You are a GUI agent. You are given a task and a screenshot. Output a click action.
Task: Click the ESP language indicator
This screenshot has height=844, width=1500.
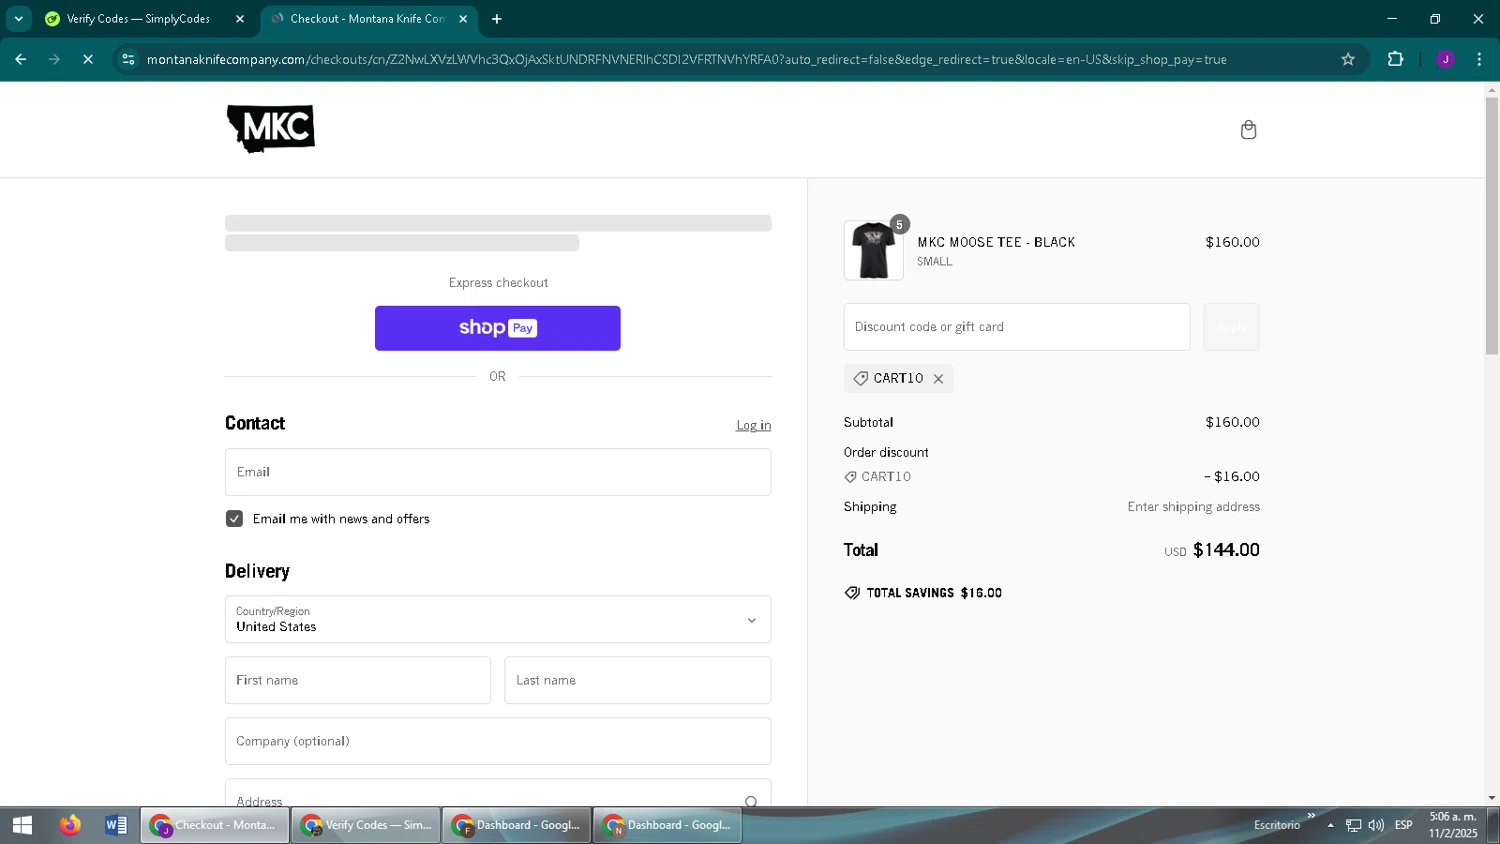(x=1404, y=825)
